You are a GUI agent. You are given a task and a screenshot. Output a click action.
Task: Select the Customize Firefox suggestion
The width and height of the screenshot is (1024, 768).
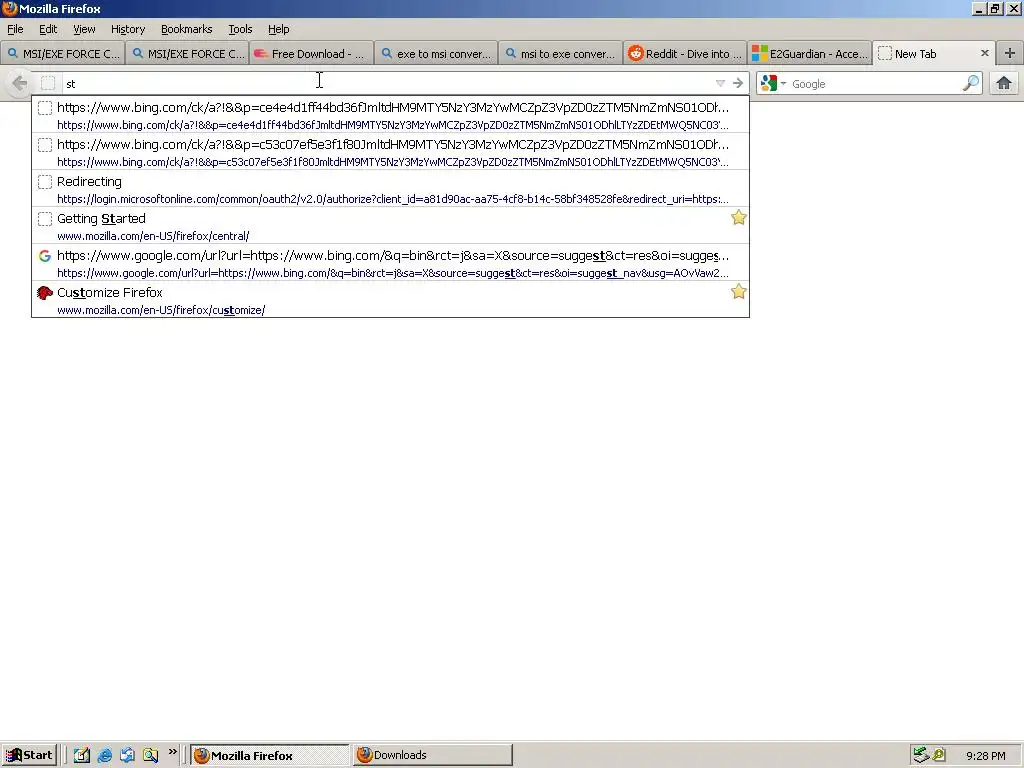[391, 300]
